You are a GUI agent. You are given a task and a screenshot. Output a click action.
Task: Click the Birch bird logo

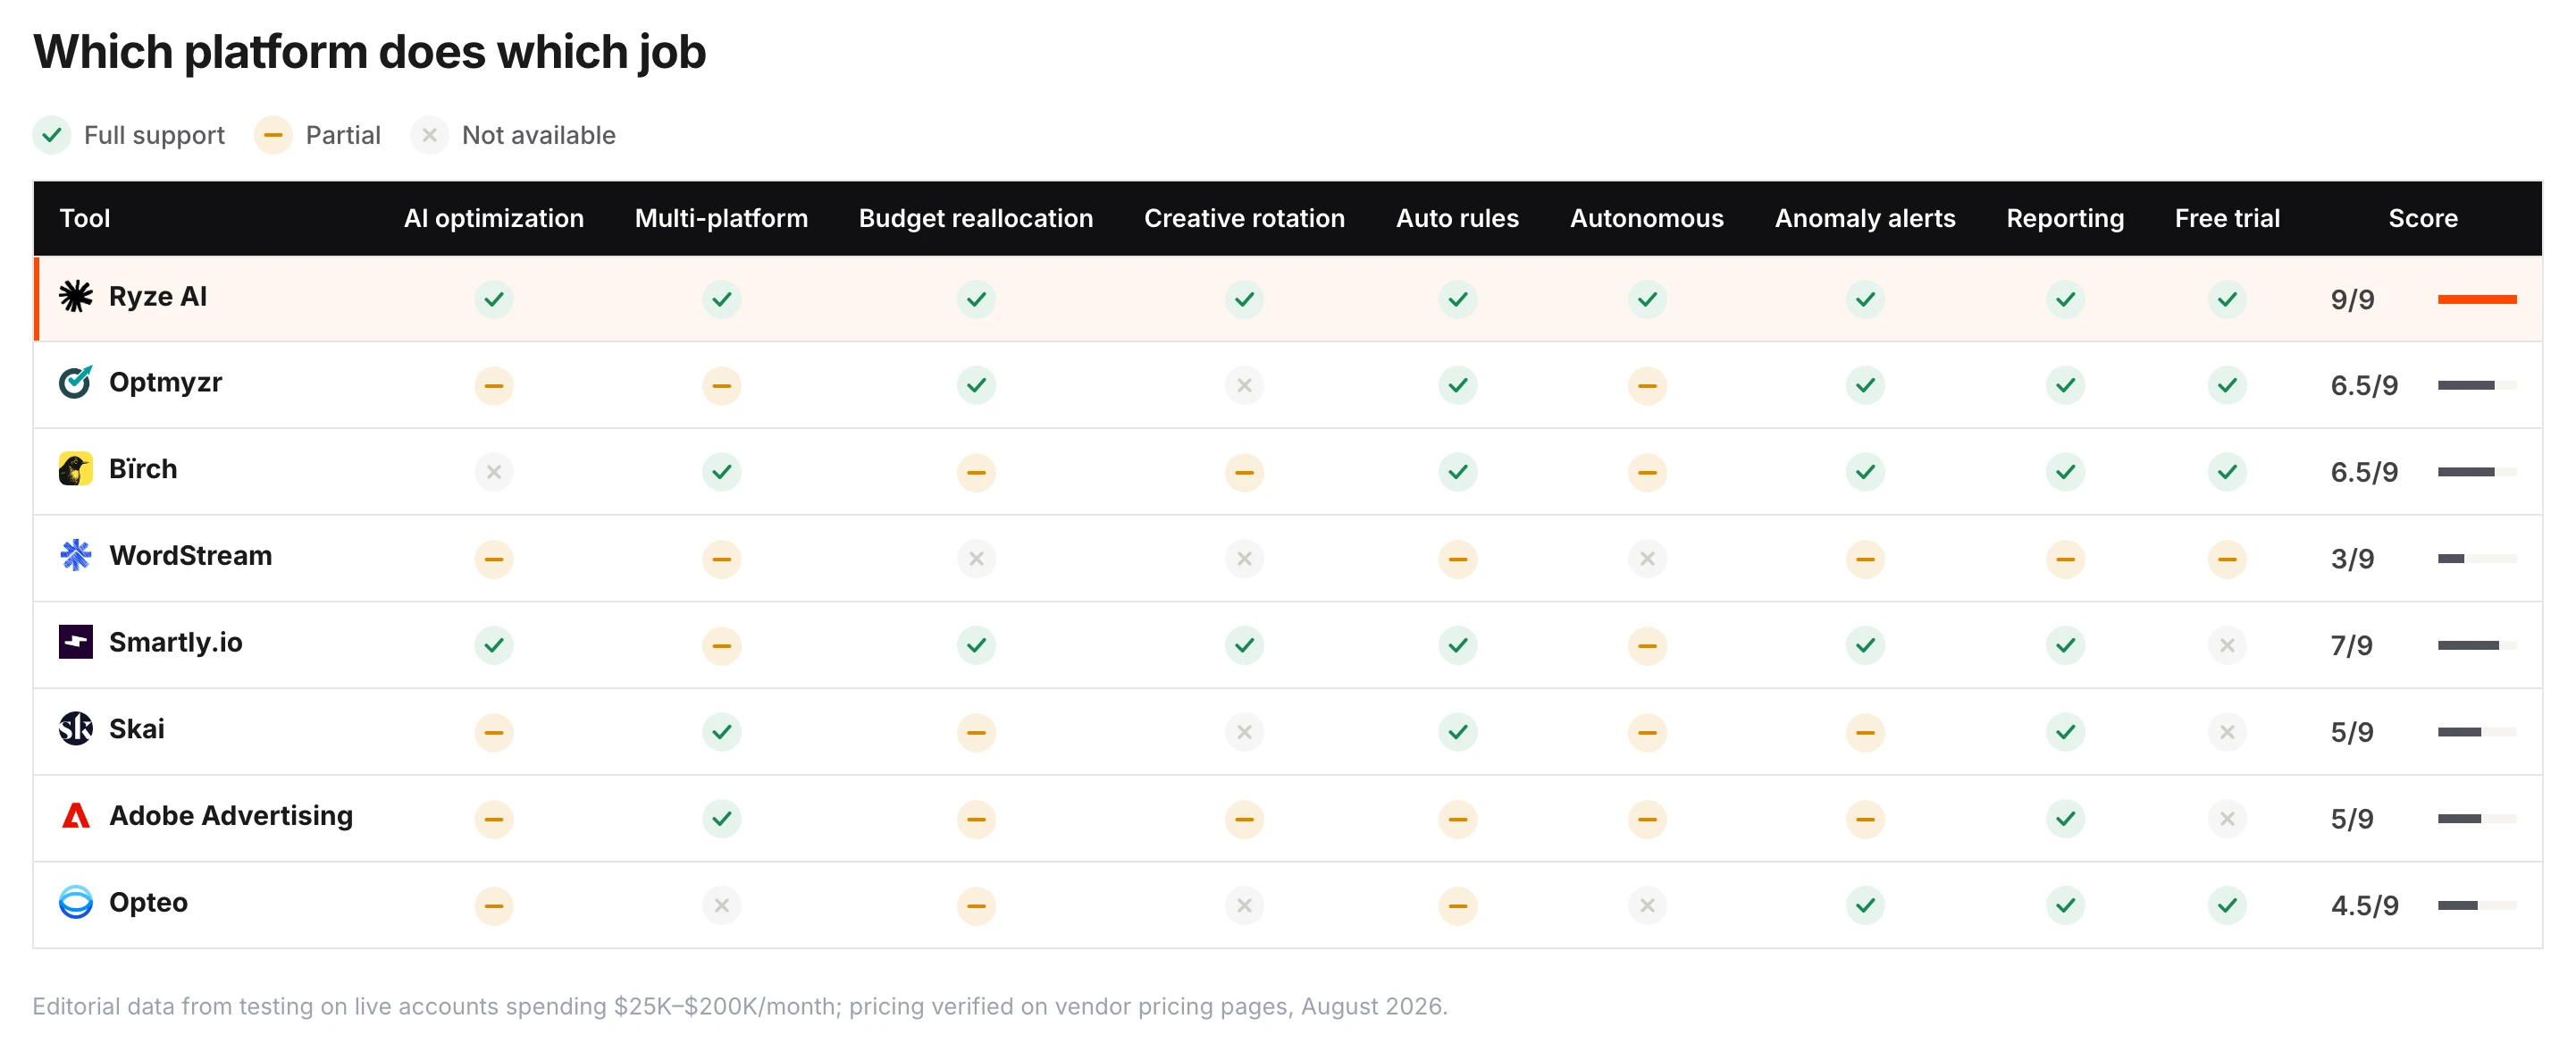point(75,469)
